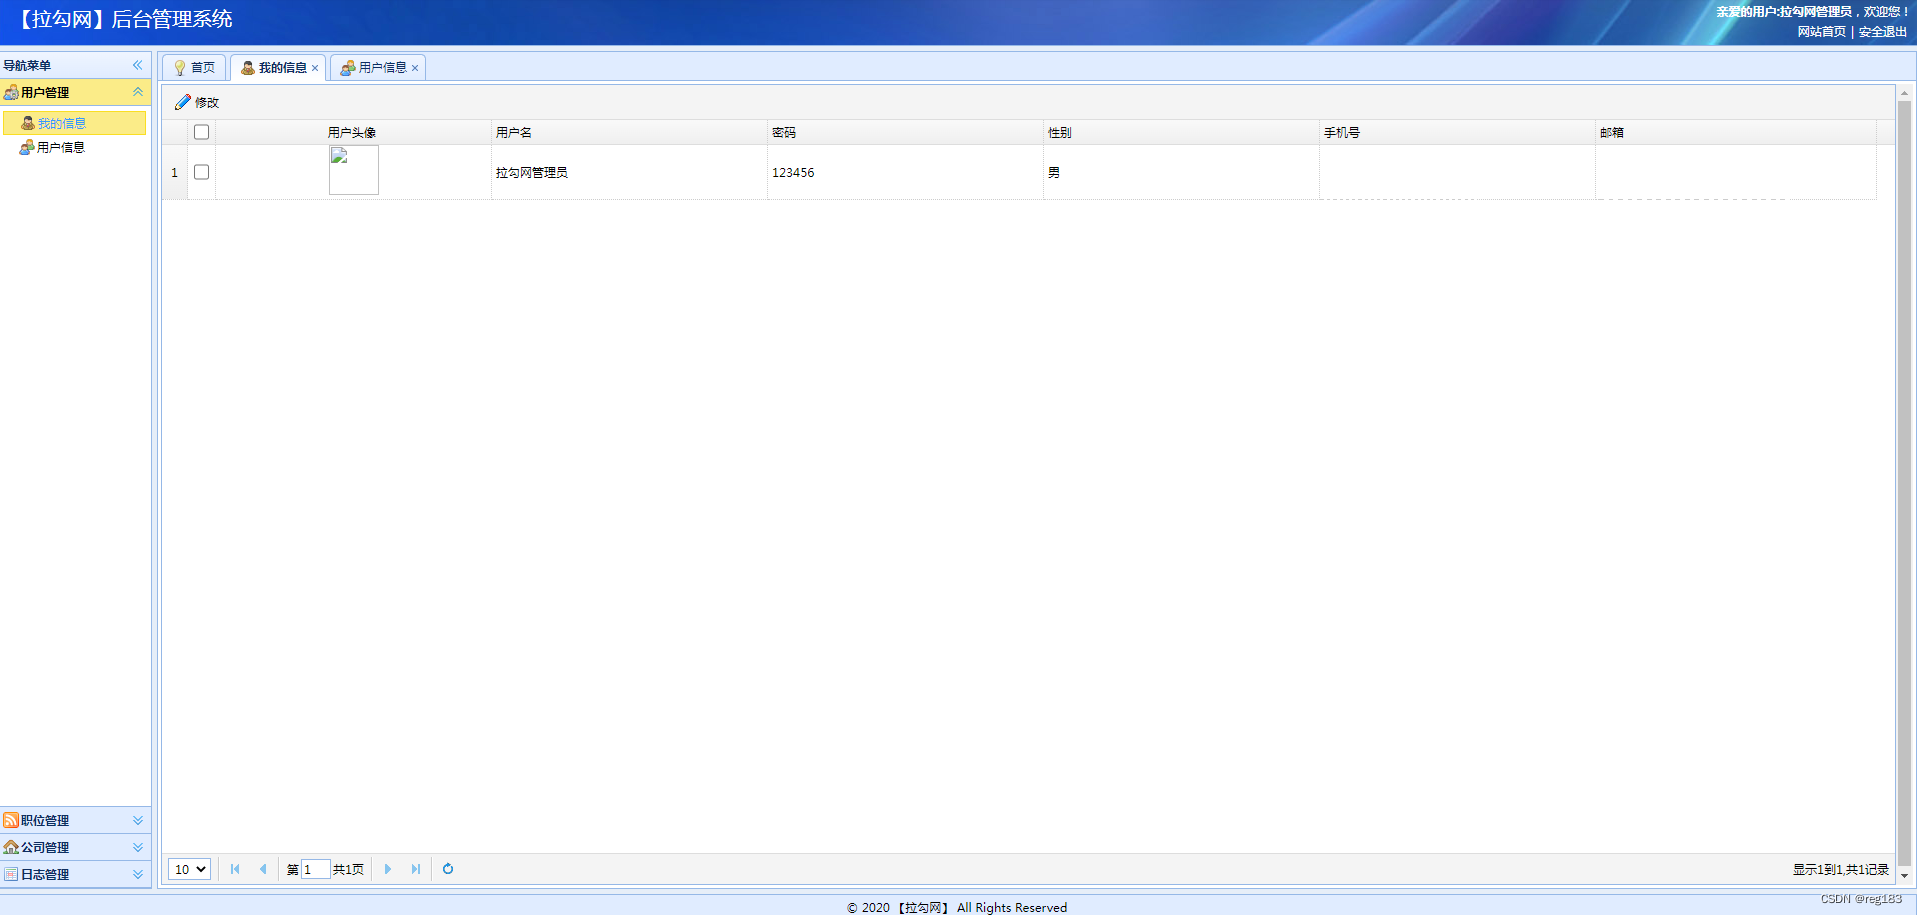1917x915 pixels.
Task: Click the 公司管理 house icon
Action: [x=11, y=847]
